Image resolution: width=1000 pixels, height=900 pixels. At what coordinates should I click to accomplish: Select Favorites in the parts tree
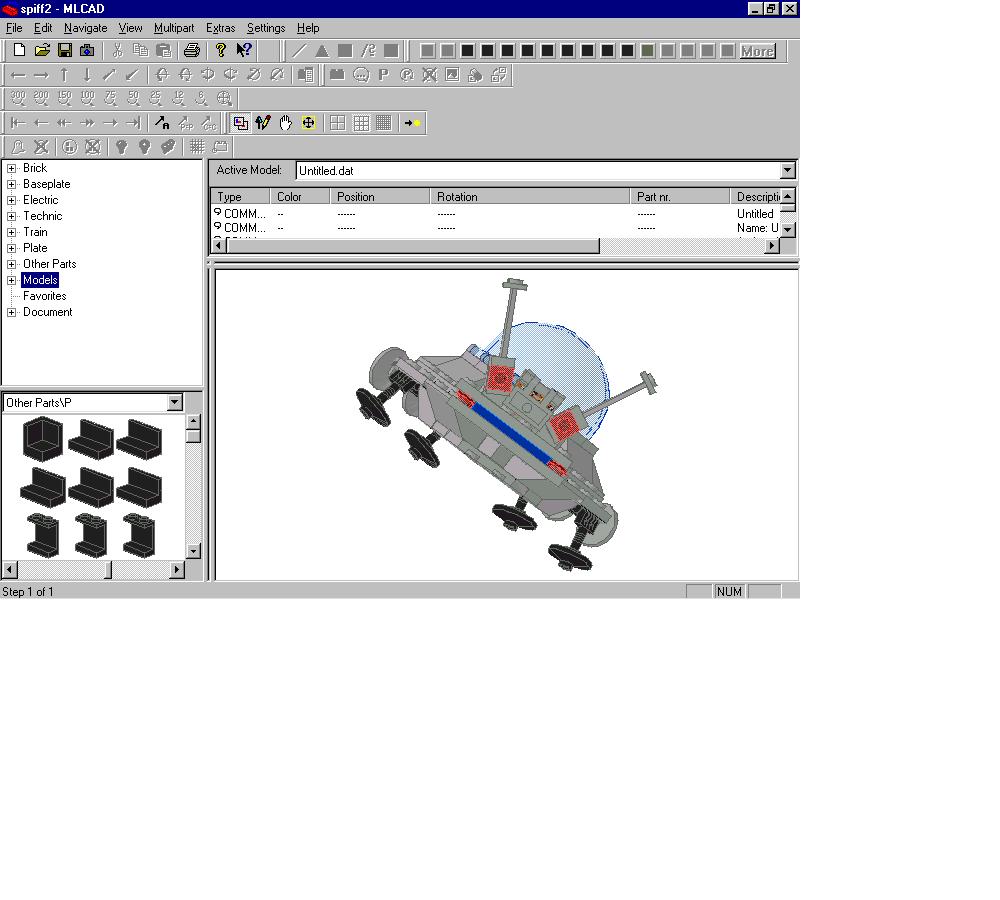pos(45,296)
